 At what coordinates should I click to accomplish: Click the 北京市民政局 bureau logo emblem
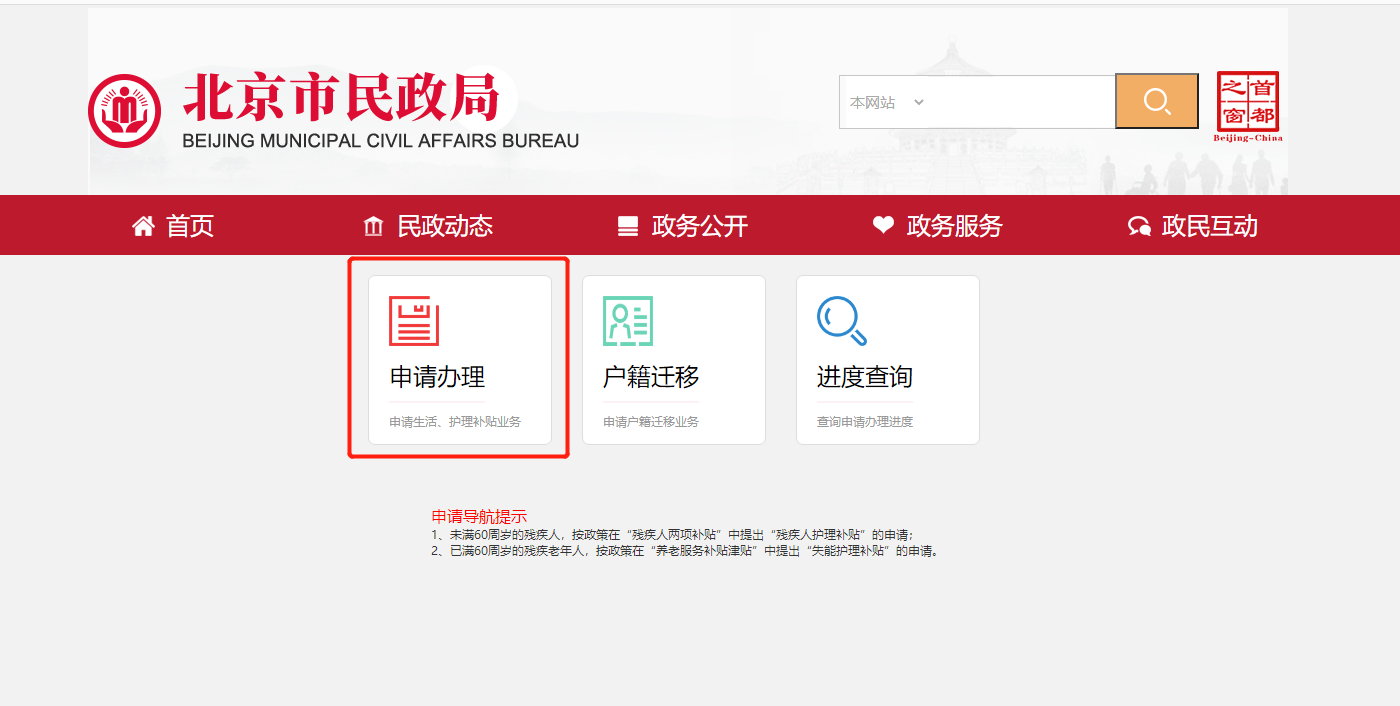pos(123,110)
